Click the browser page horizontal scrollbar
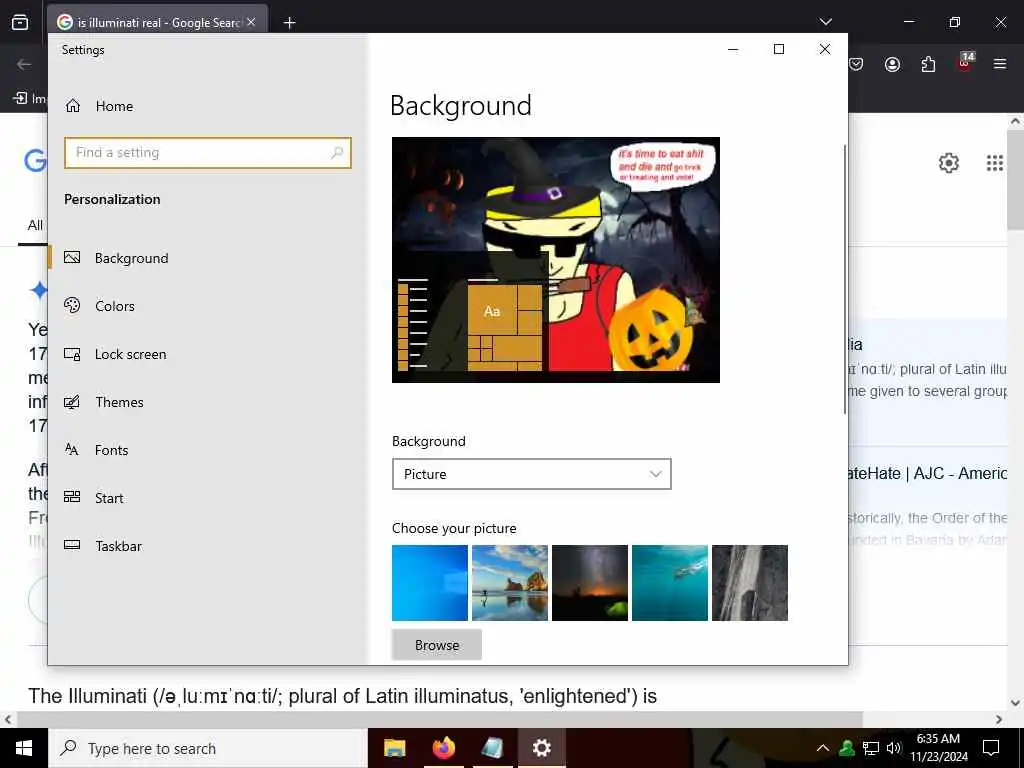Image resolution: width=1024 pixels, height=768 pixels. [439, 719]
